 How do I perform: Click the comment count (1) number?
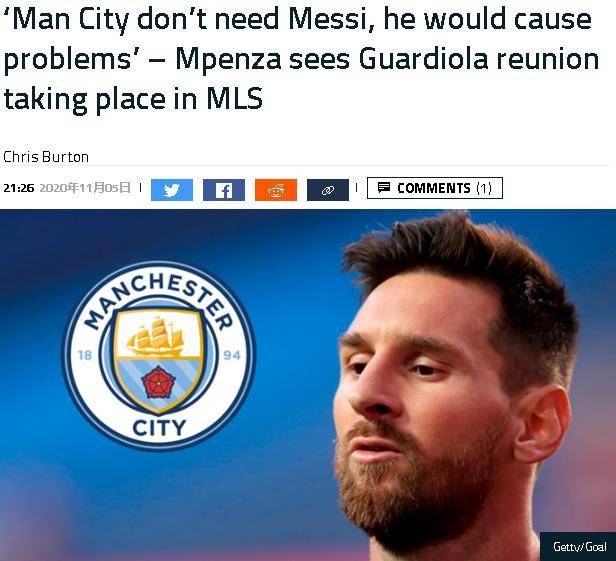coord(484,189)
